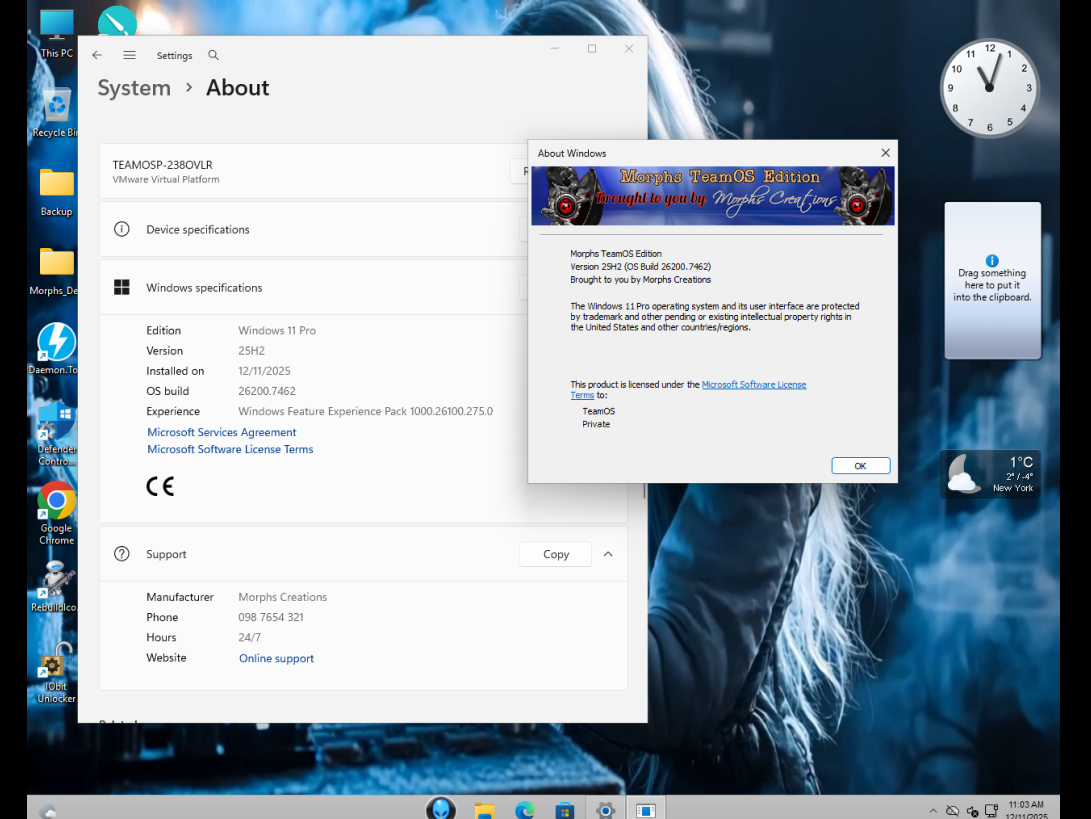The height and width of the screenshot is (819, 1091).
Task: Click the network icon in system tray
Action: (992, 811)
